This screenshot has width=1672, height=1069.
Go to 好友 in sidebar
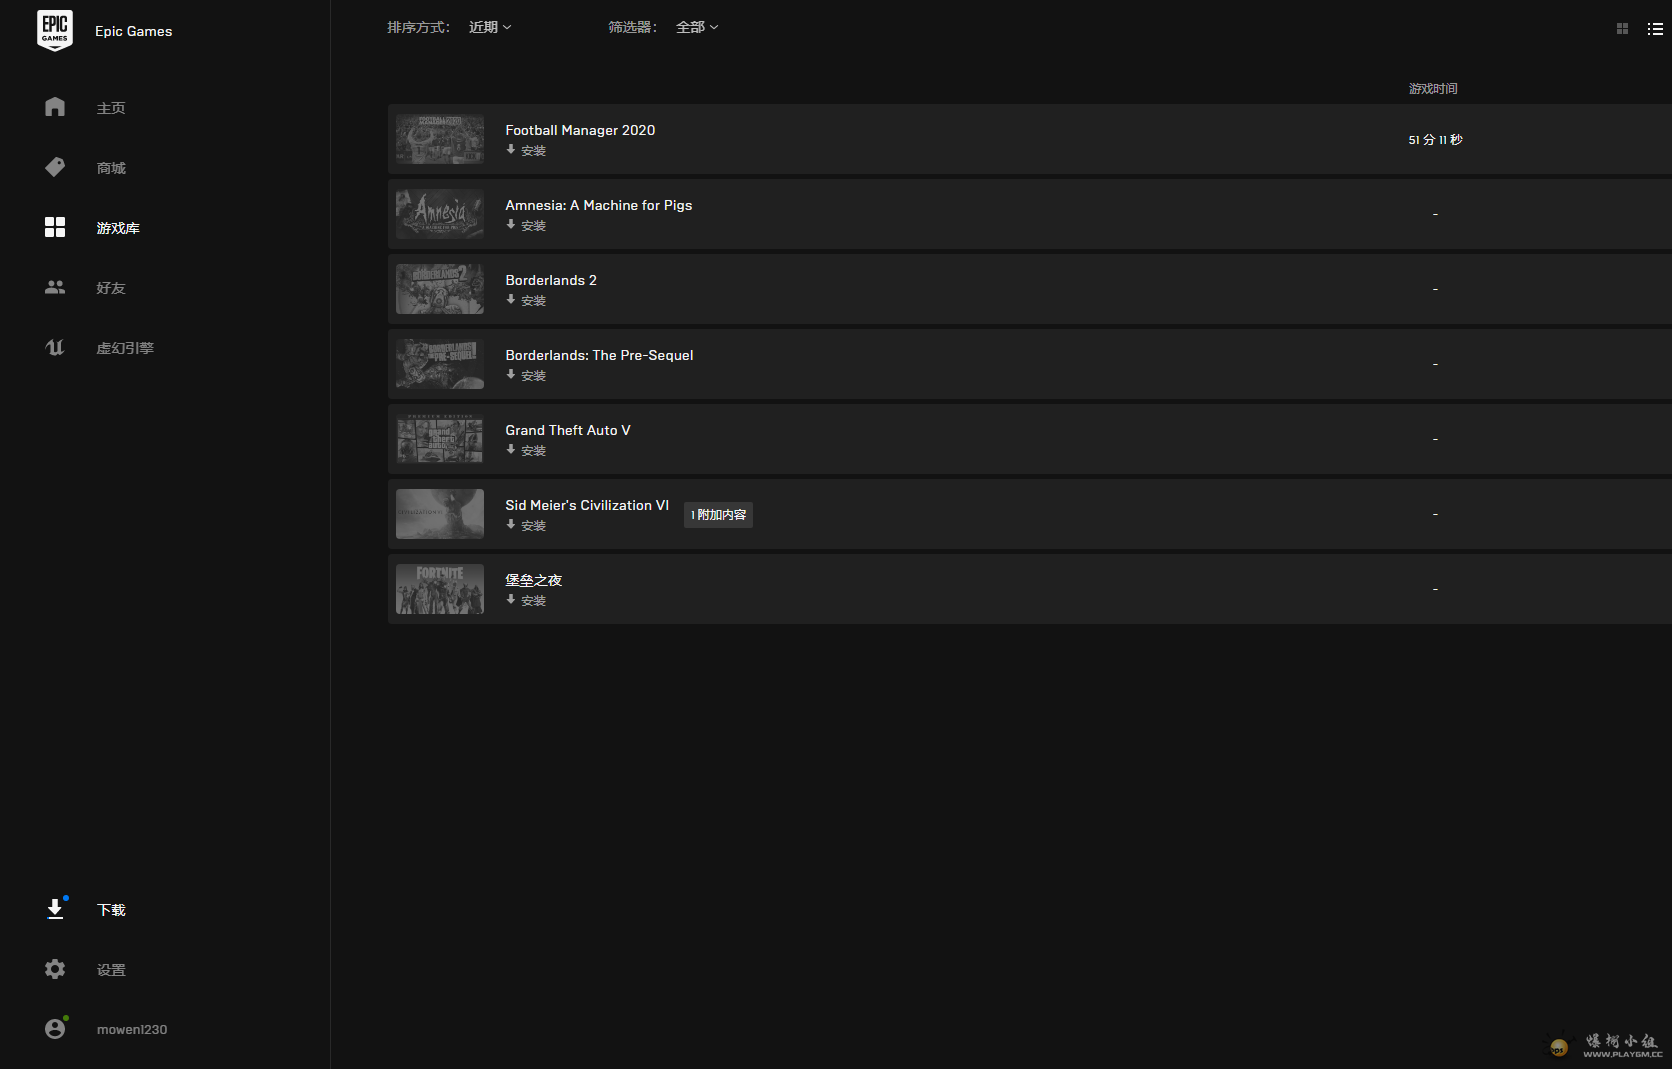(x=111, y=288)
